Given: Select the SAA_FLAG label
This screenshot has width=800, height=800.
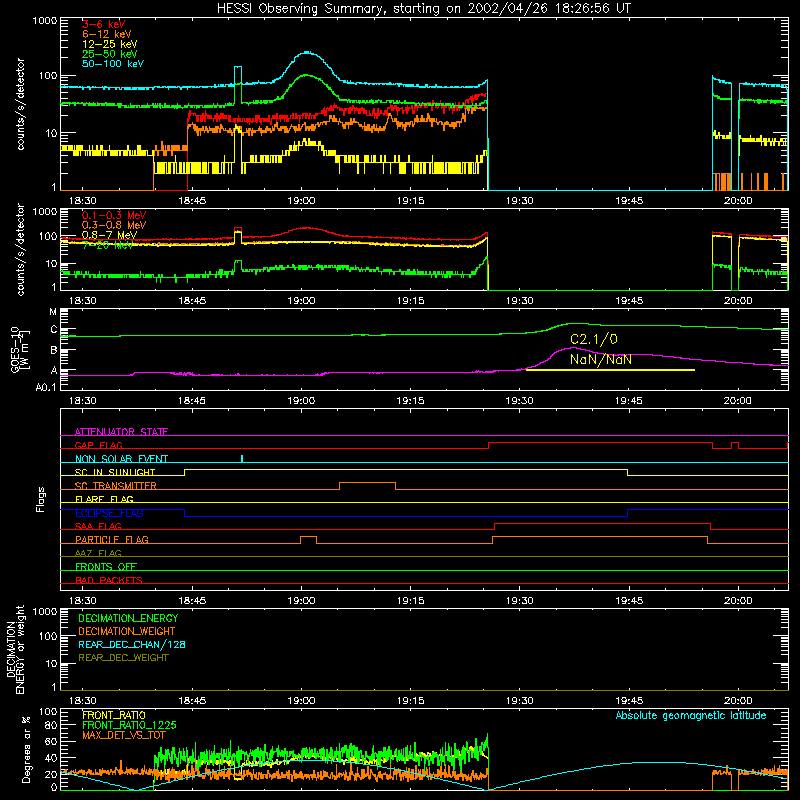Looking at the screenshot, I should [x=98, y=526].
